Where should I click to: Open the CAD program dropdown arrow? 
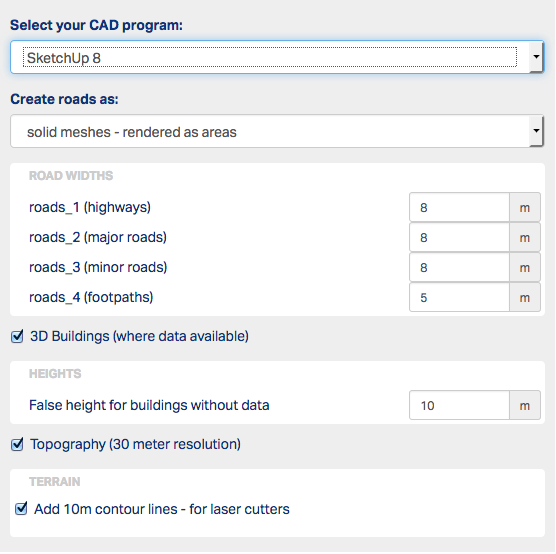pyautogui.click(x=536, y=57)
